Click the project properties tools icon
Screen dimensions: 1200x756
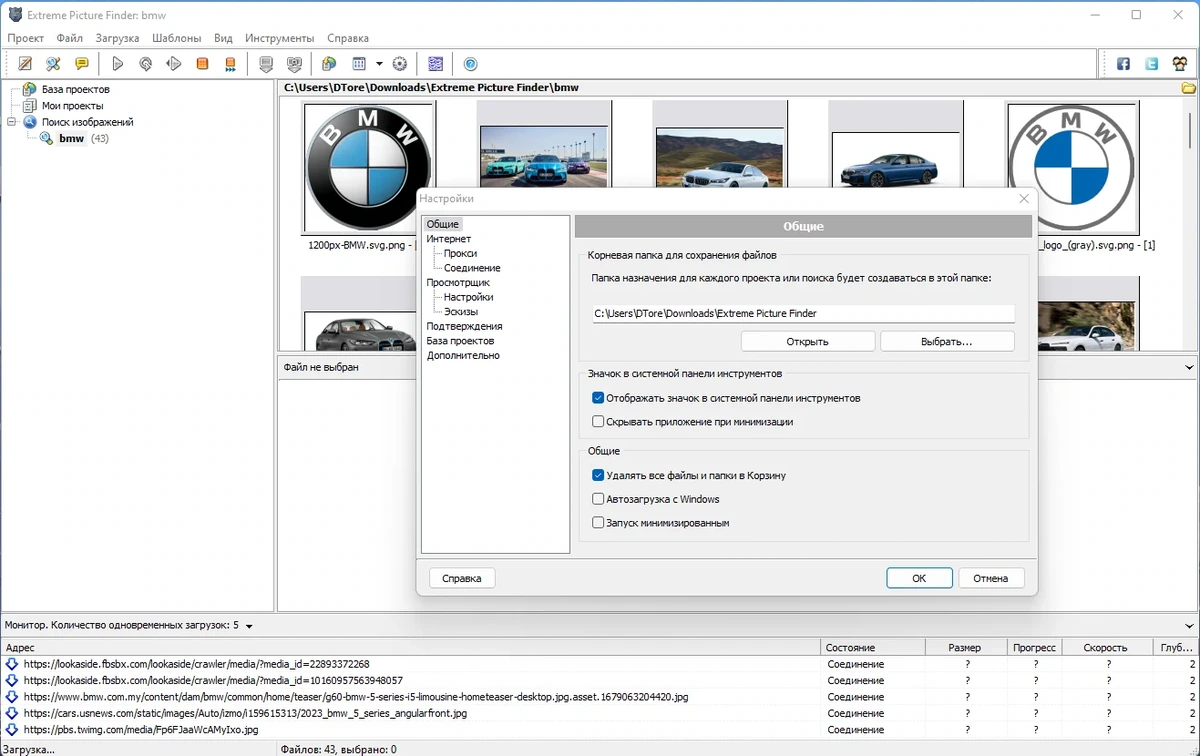[x=54, y=64]
